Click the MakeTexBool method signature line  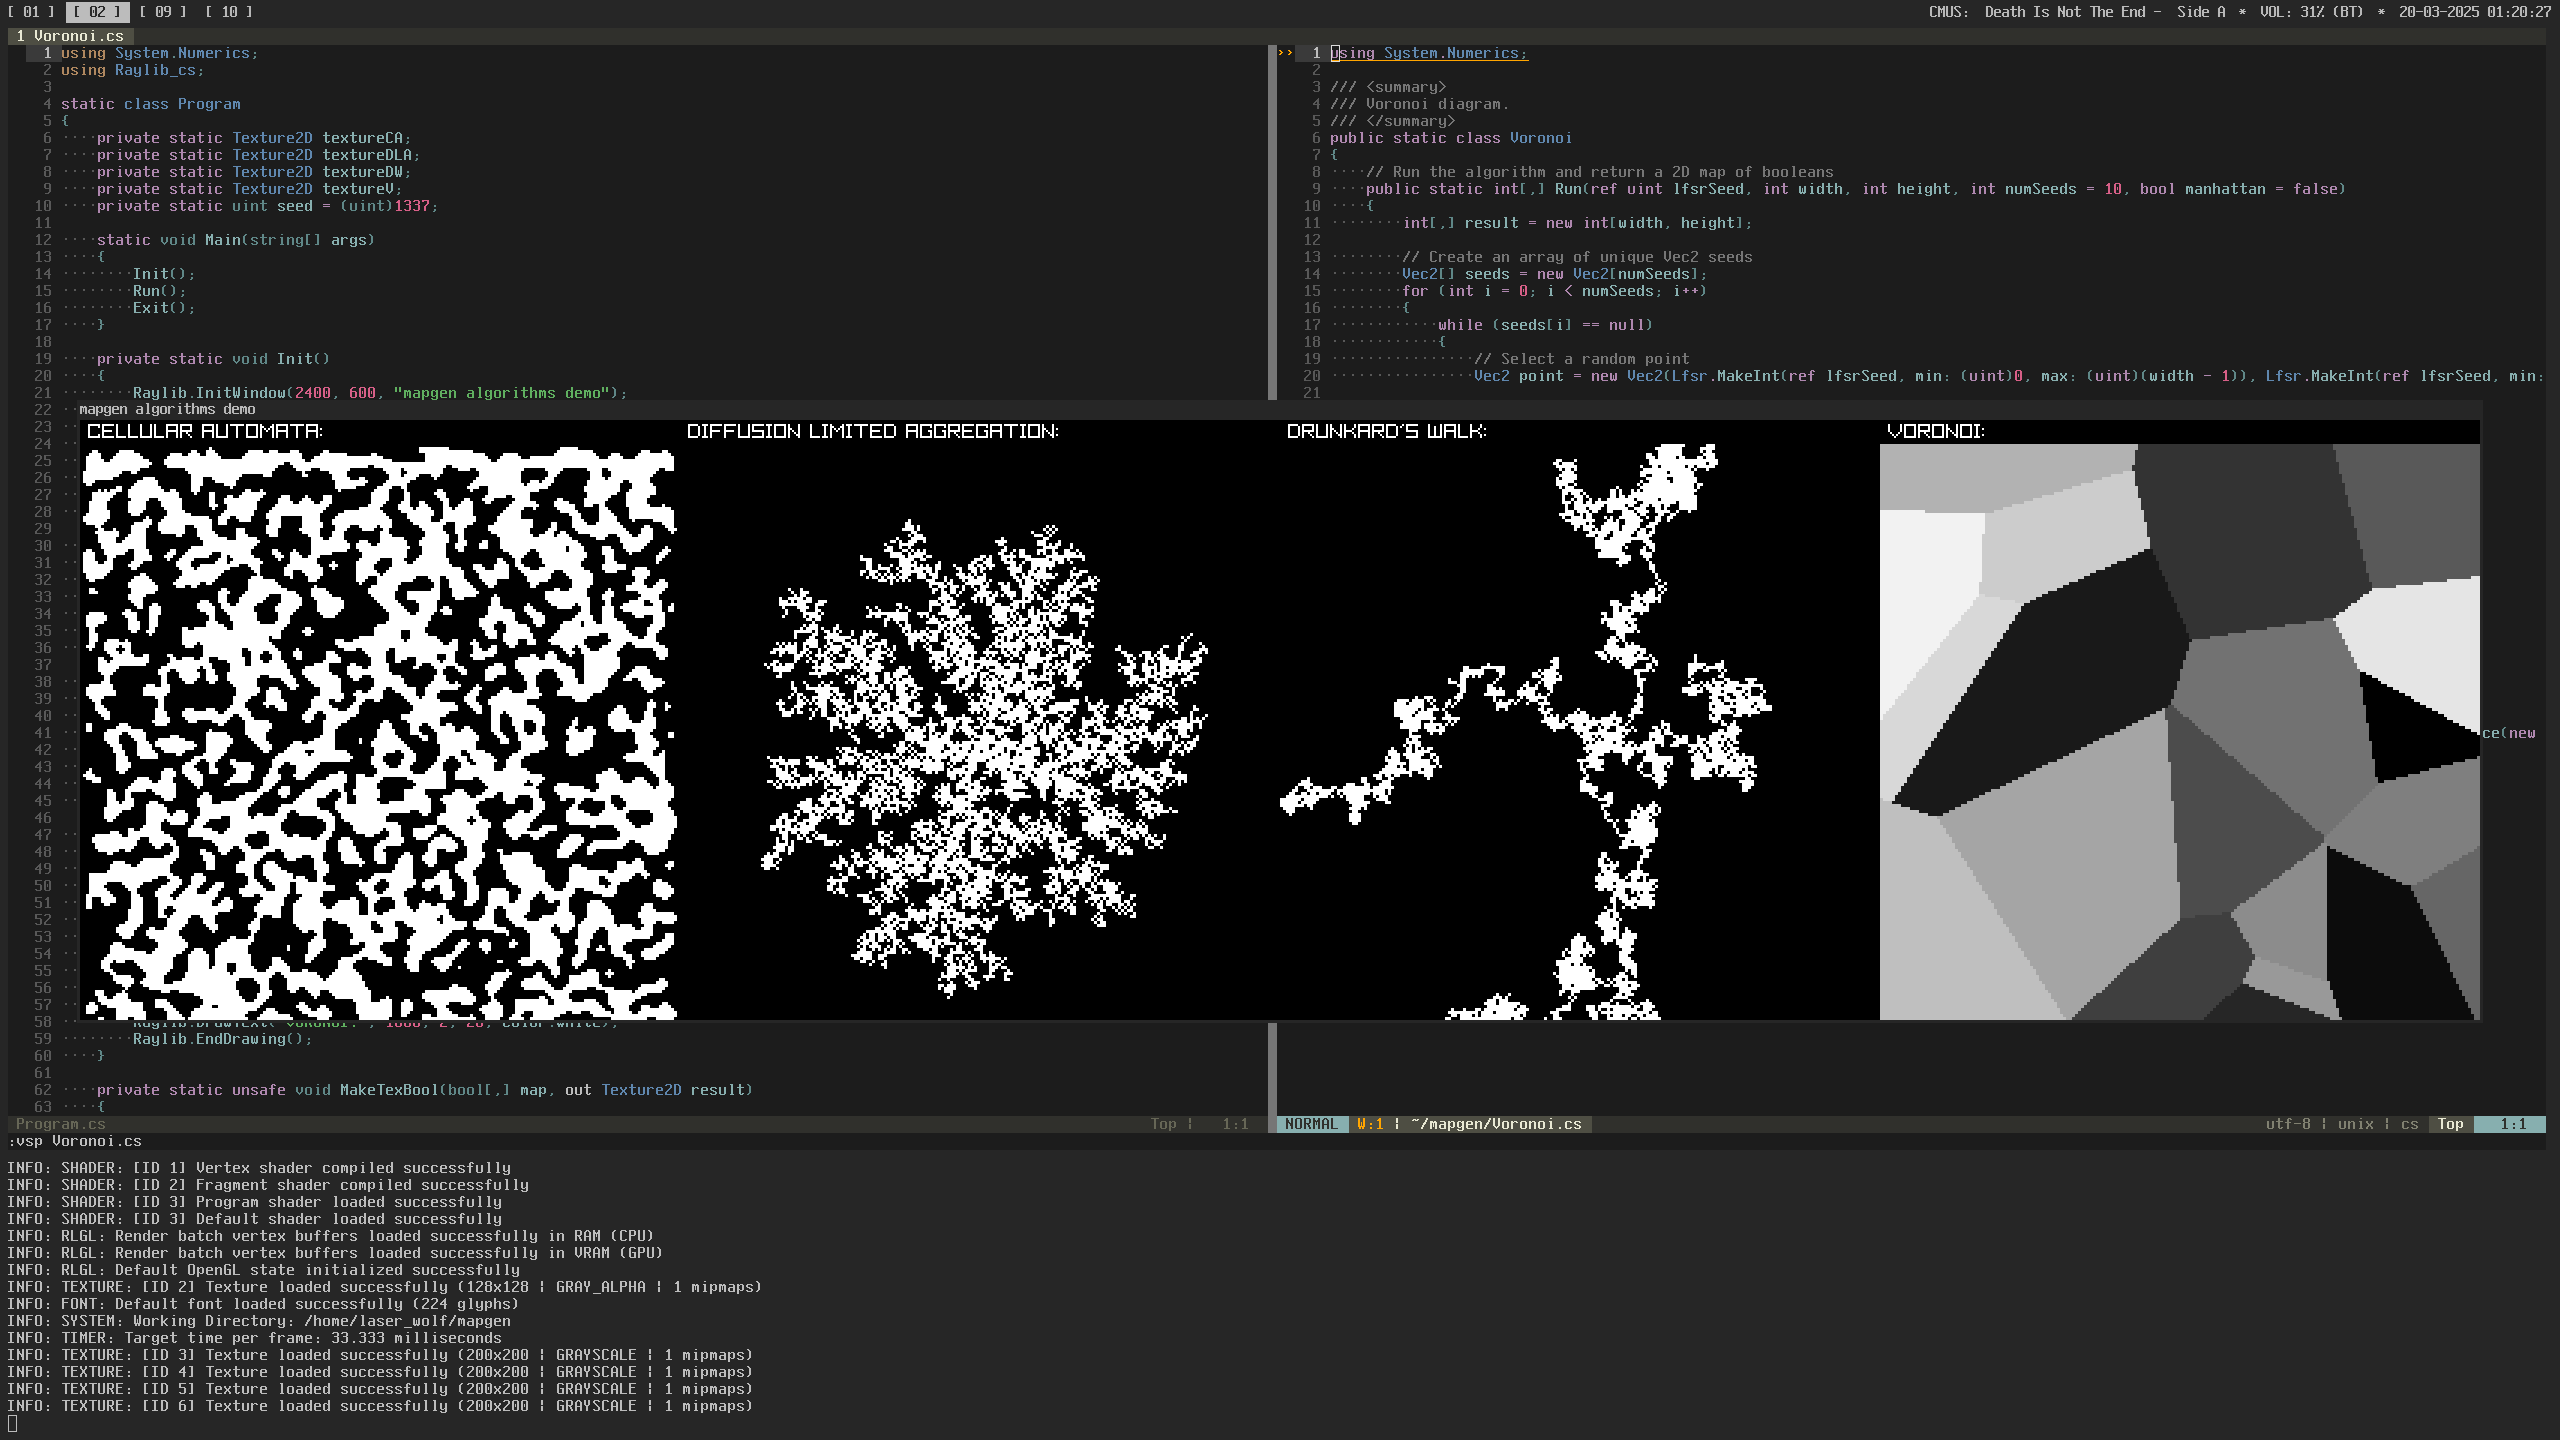[x=425, y=1090]
